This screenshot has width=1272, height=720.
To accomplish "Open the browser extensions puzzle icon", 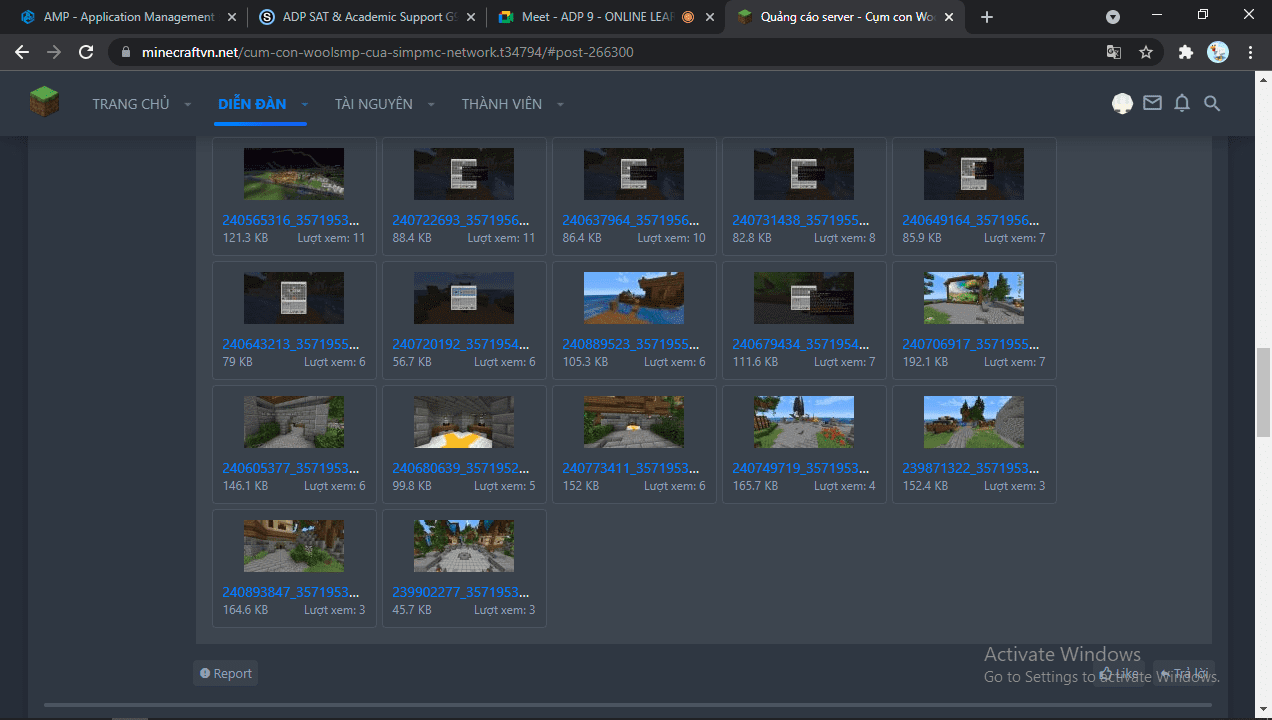I will [1186, 52].
